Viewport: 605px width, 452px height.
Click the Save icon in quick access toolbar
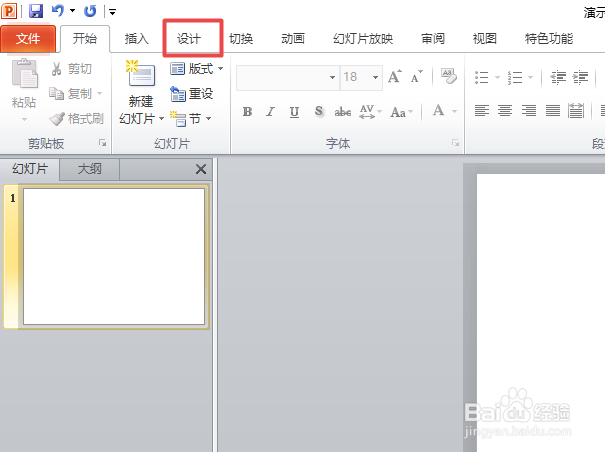[36, 11]
